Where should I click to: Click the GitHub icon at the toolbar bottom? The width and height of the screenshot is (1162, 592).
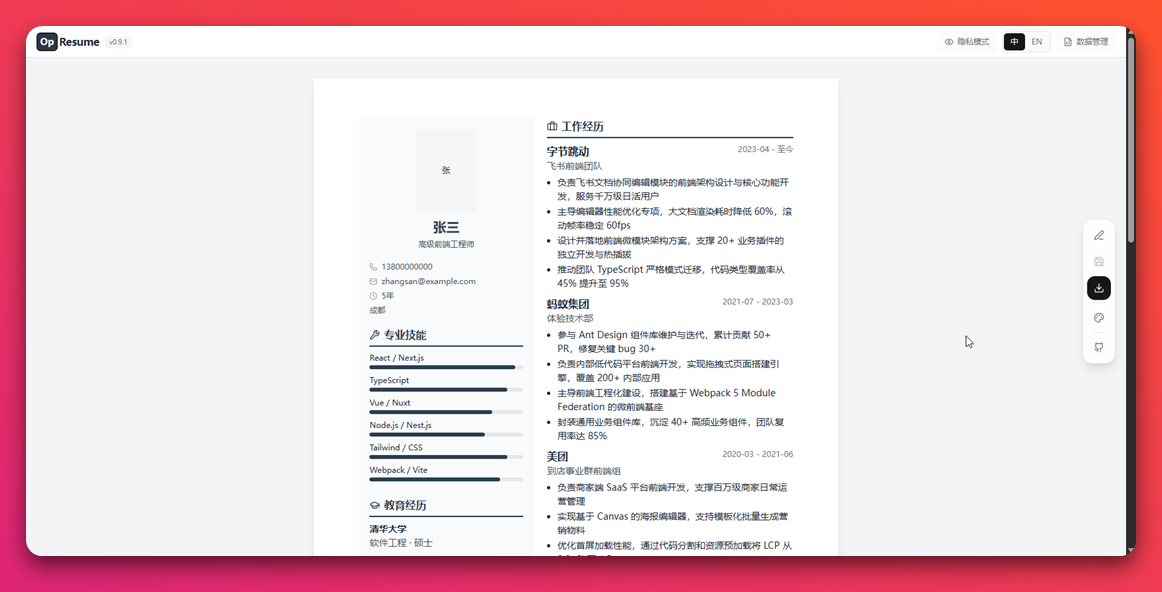(x=1099, y=346)
